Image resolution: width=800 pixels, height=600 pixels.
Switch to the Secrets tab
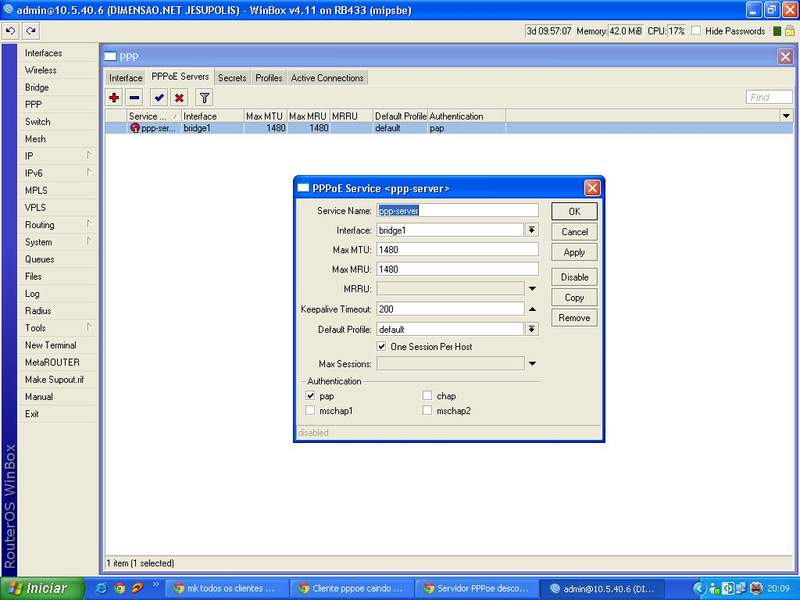point(232,78)
